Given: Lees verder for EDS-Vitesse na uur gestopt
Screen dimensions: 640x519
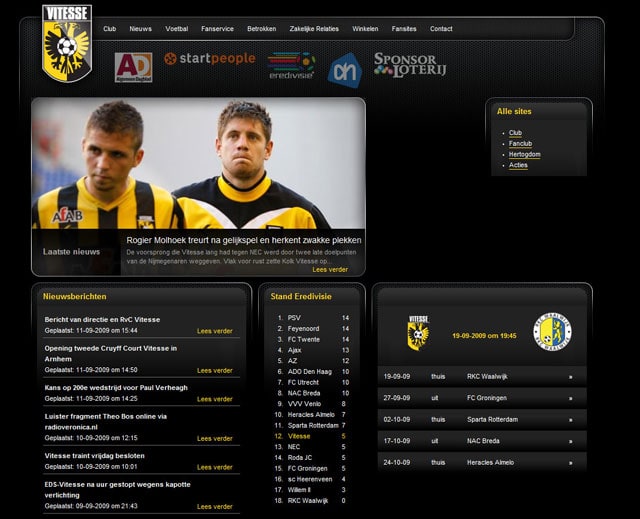Looking at the screenshot, I should (215, 507).
